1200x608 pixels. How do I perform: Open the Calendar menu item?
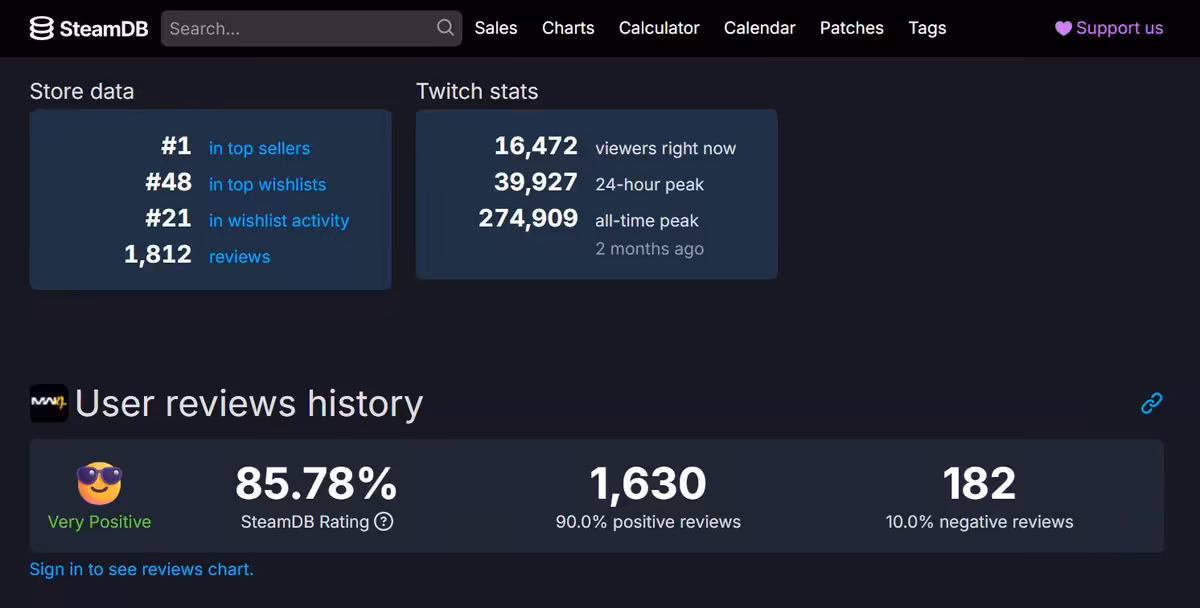[760, 28]
